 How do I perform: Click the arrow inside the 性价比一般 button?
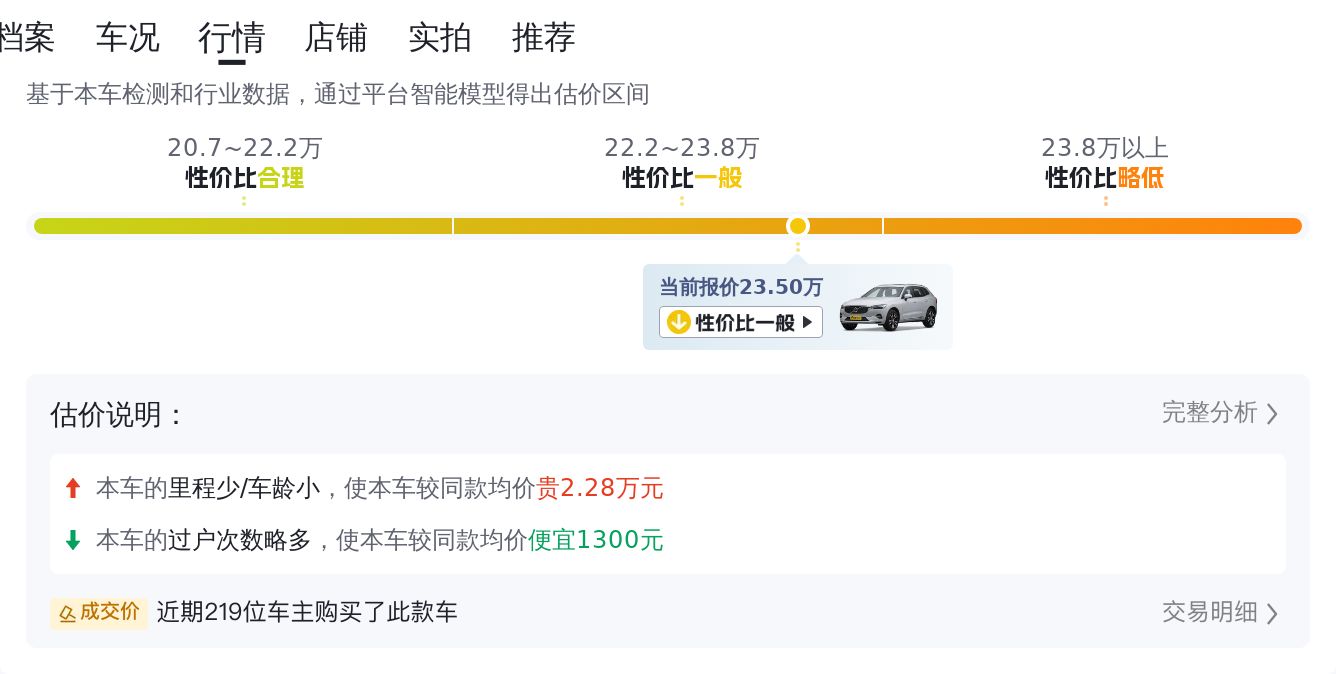(x=808, y=322)
